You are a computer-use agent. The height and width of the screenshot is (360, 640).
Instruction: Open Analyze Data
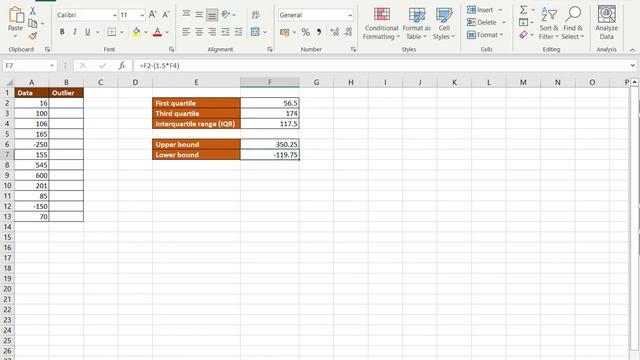[x=607, y=23]
